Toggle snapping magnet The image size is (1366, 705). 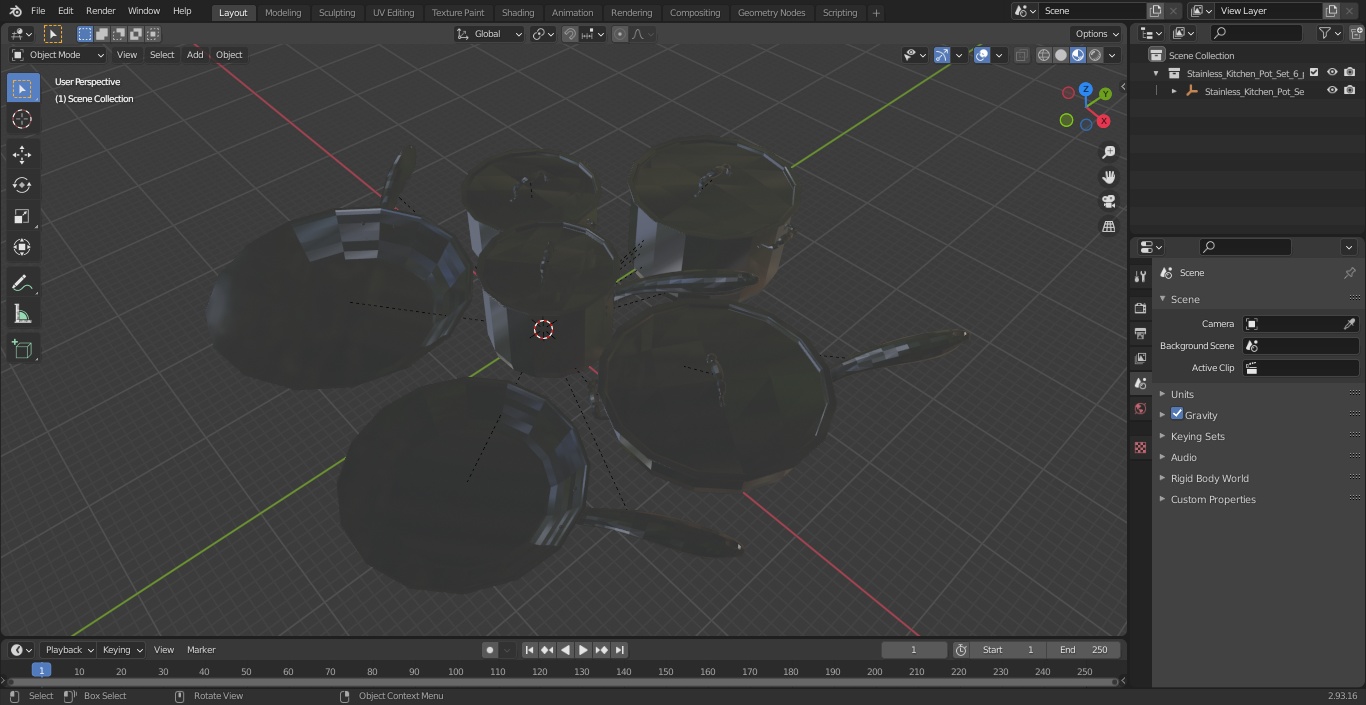(570, 34)
